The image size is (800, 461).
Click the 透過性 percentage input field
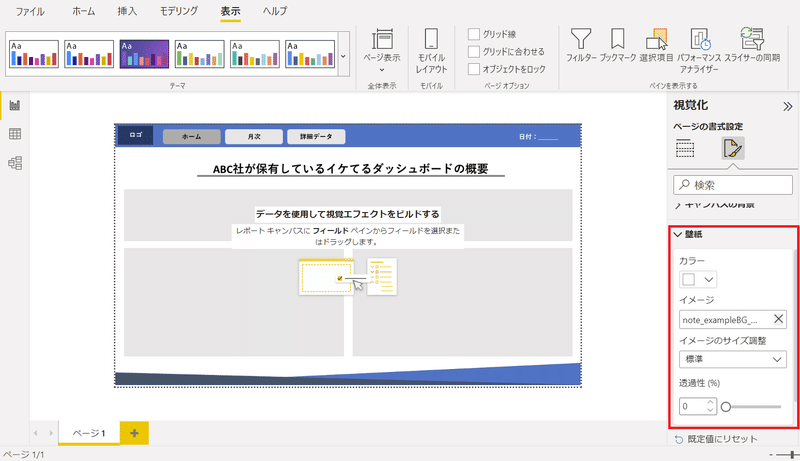coord(693,406)
